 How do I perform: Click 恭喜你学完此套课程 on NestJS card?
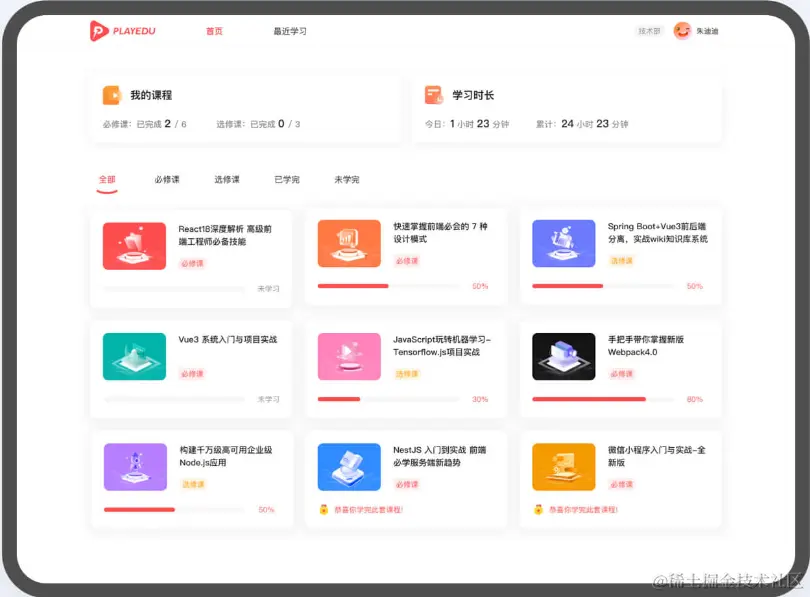pos(368,510)
